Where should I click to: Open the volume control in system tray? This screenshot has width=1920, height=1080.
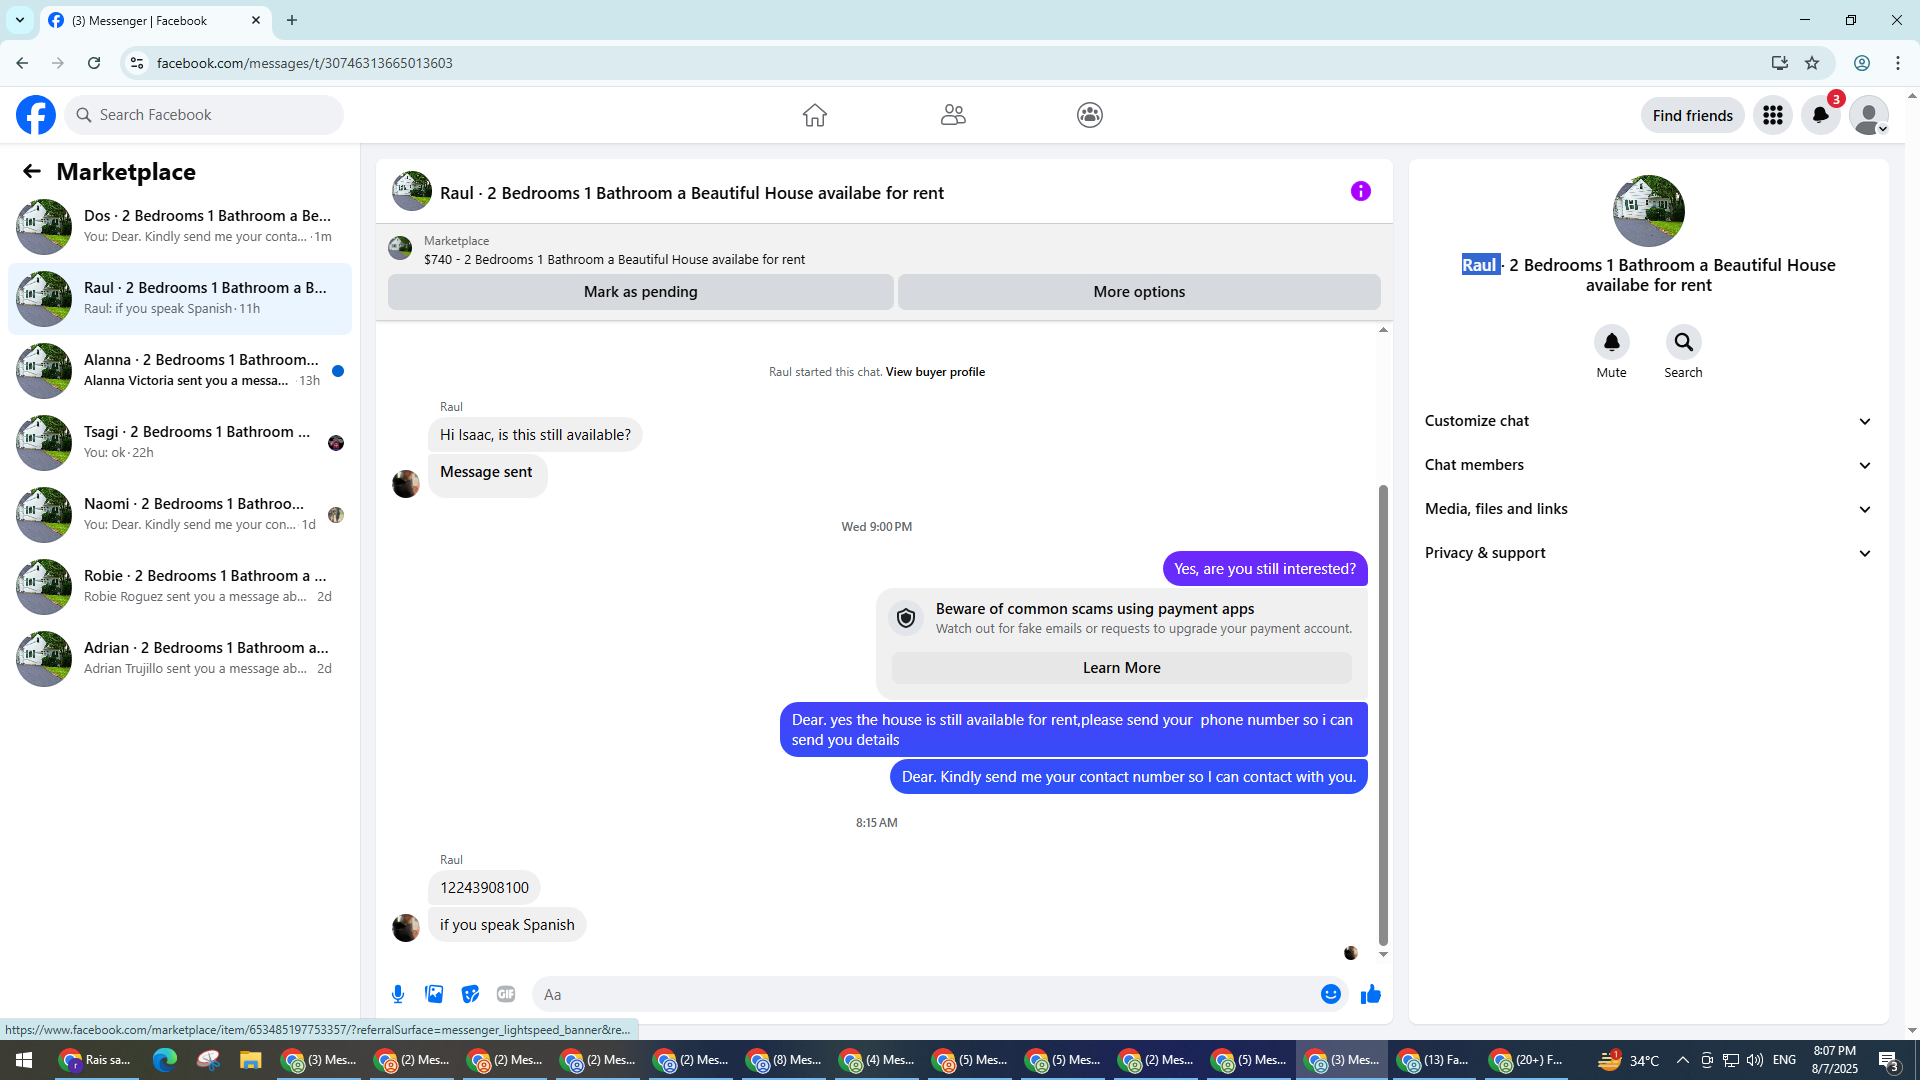[1755, 1060]
